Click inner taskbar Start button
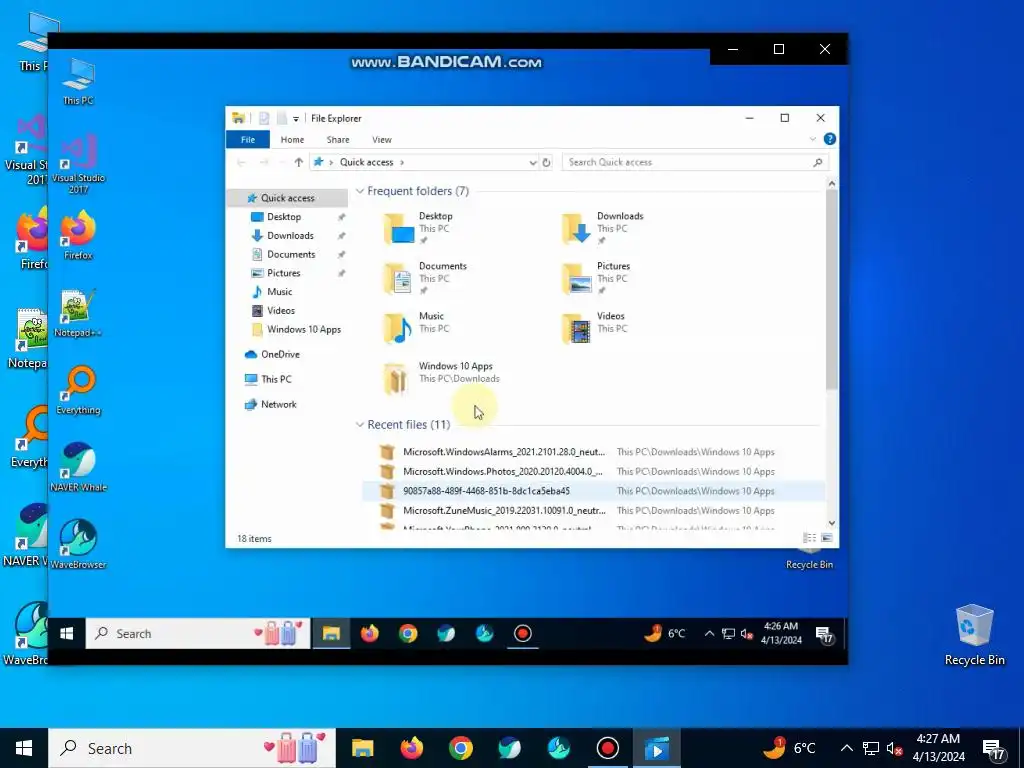The width and height of the screenshot is (1024, 768). [67, 633]
